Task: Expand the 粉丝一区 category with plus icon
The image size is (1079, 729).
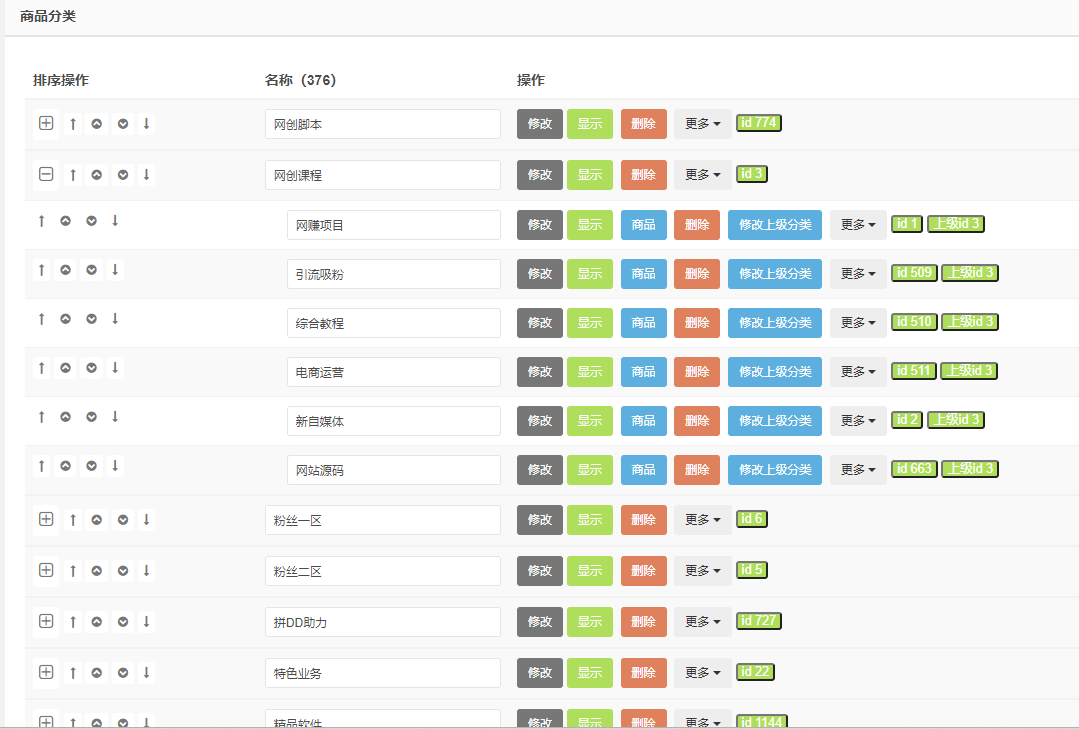Action: click(x=46, y=520)
